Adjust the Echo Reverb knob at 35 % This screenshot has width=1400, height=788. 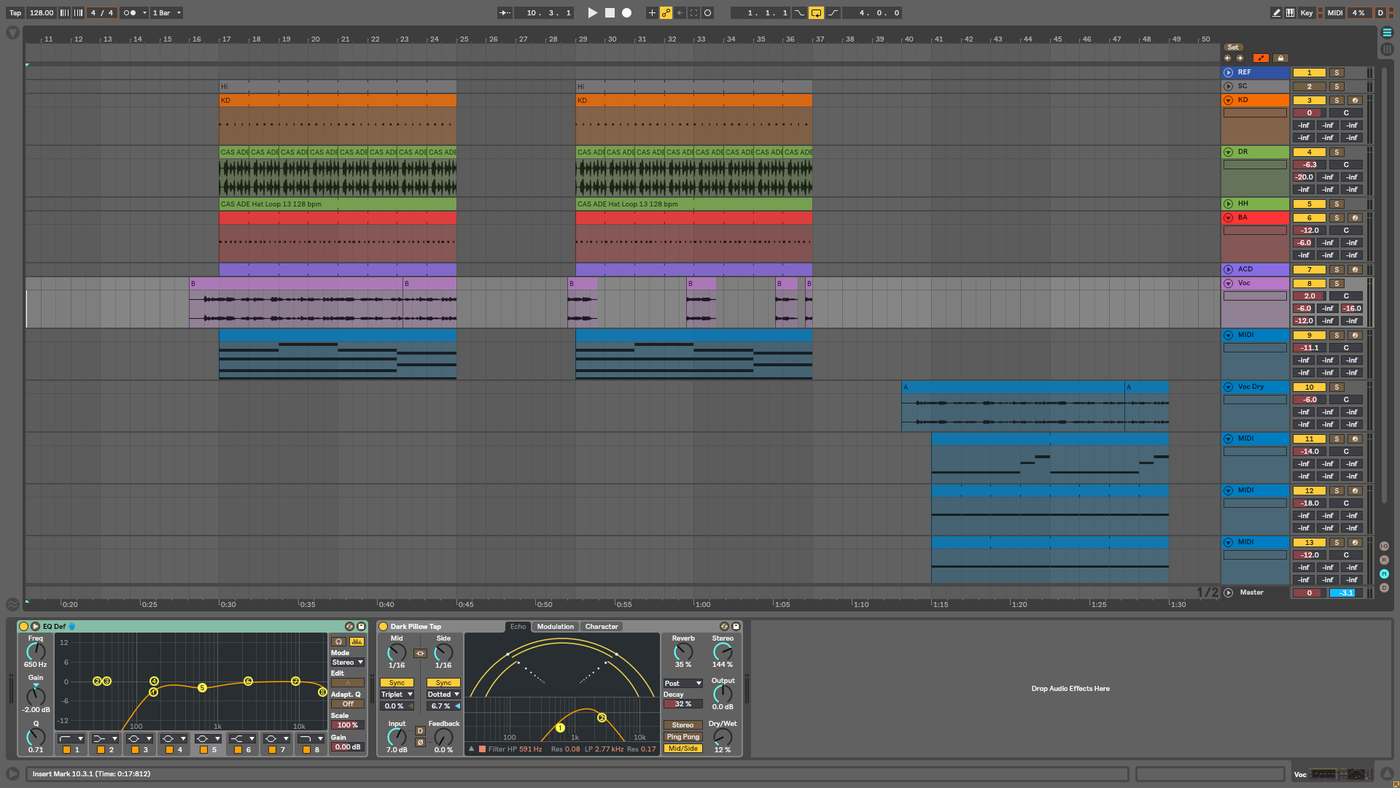coord(683,652)
